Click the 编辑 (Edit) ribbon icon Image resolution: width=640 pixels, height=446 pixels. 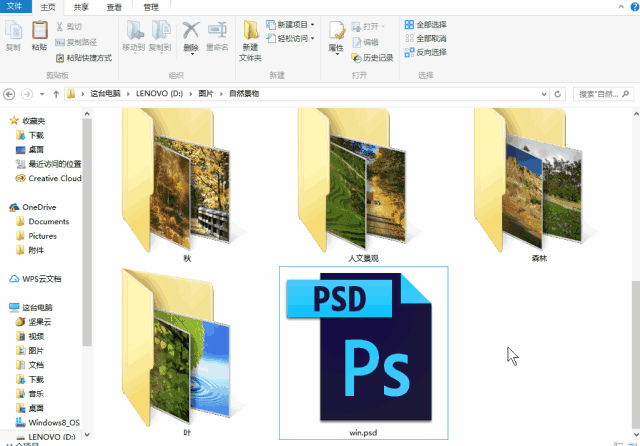(356, 42)
